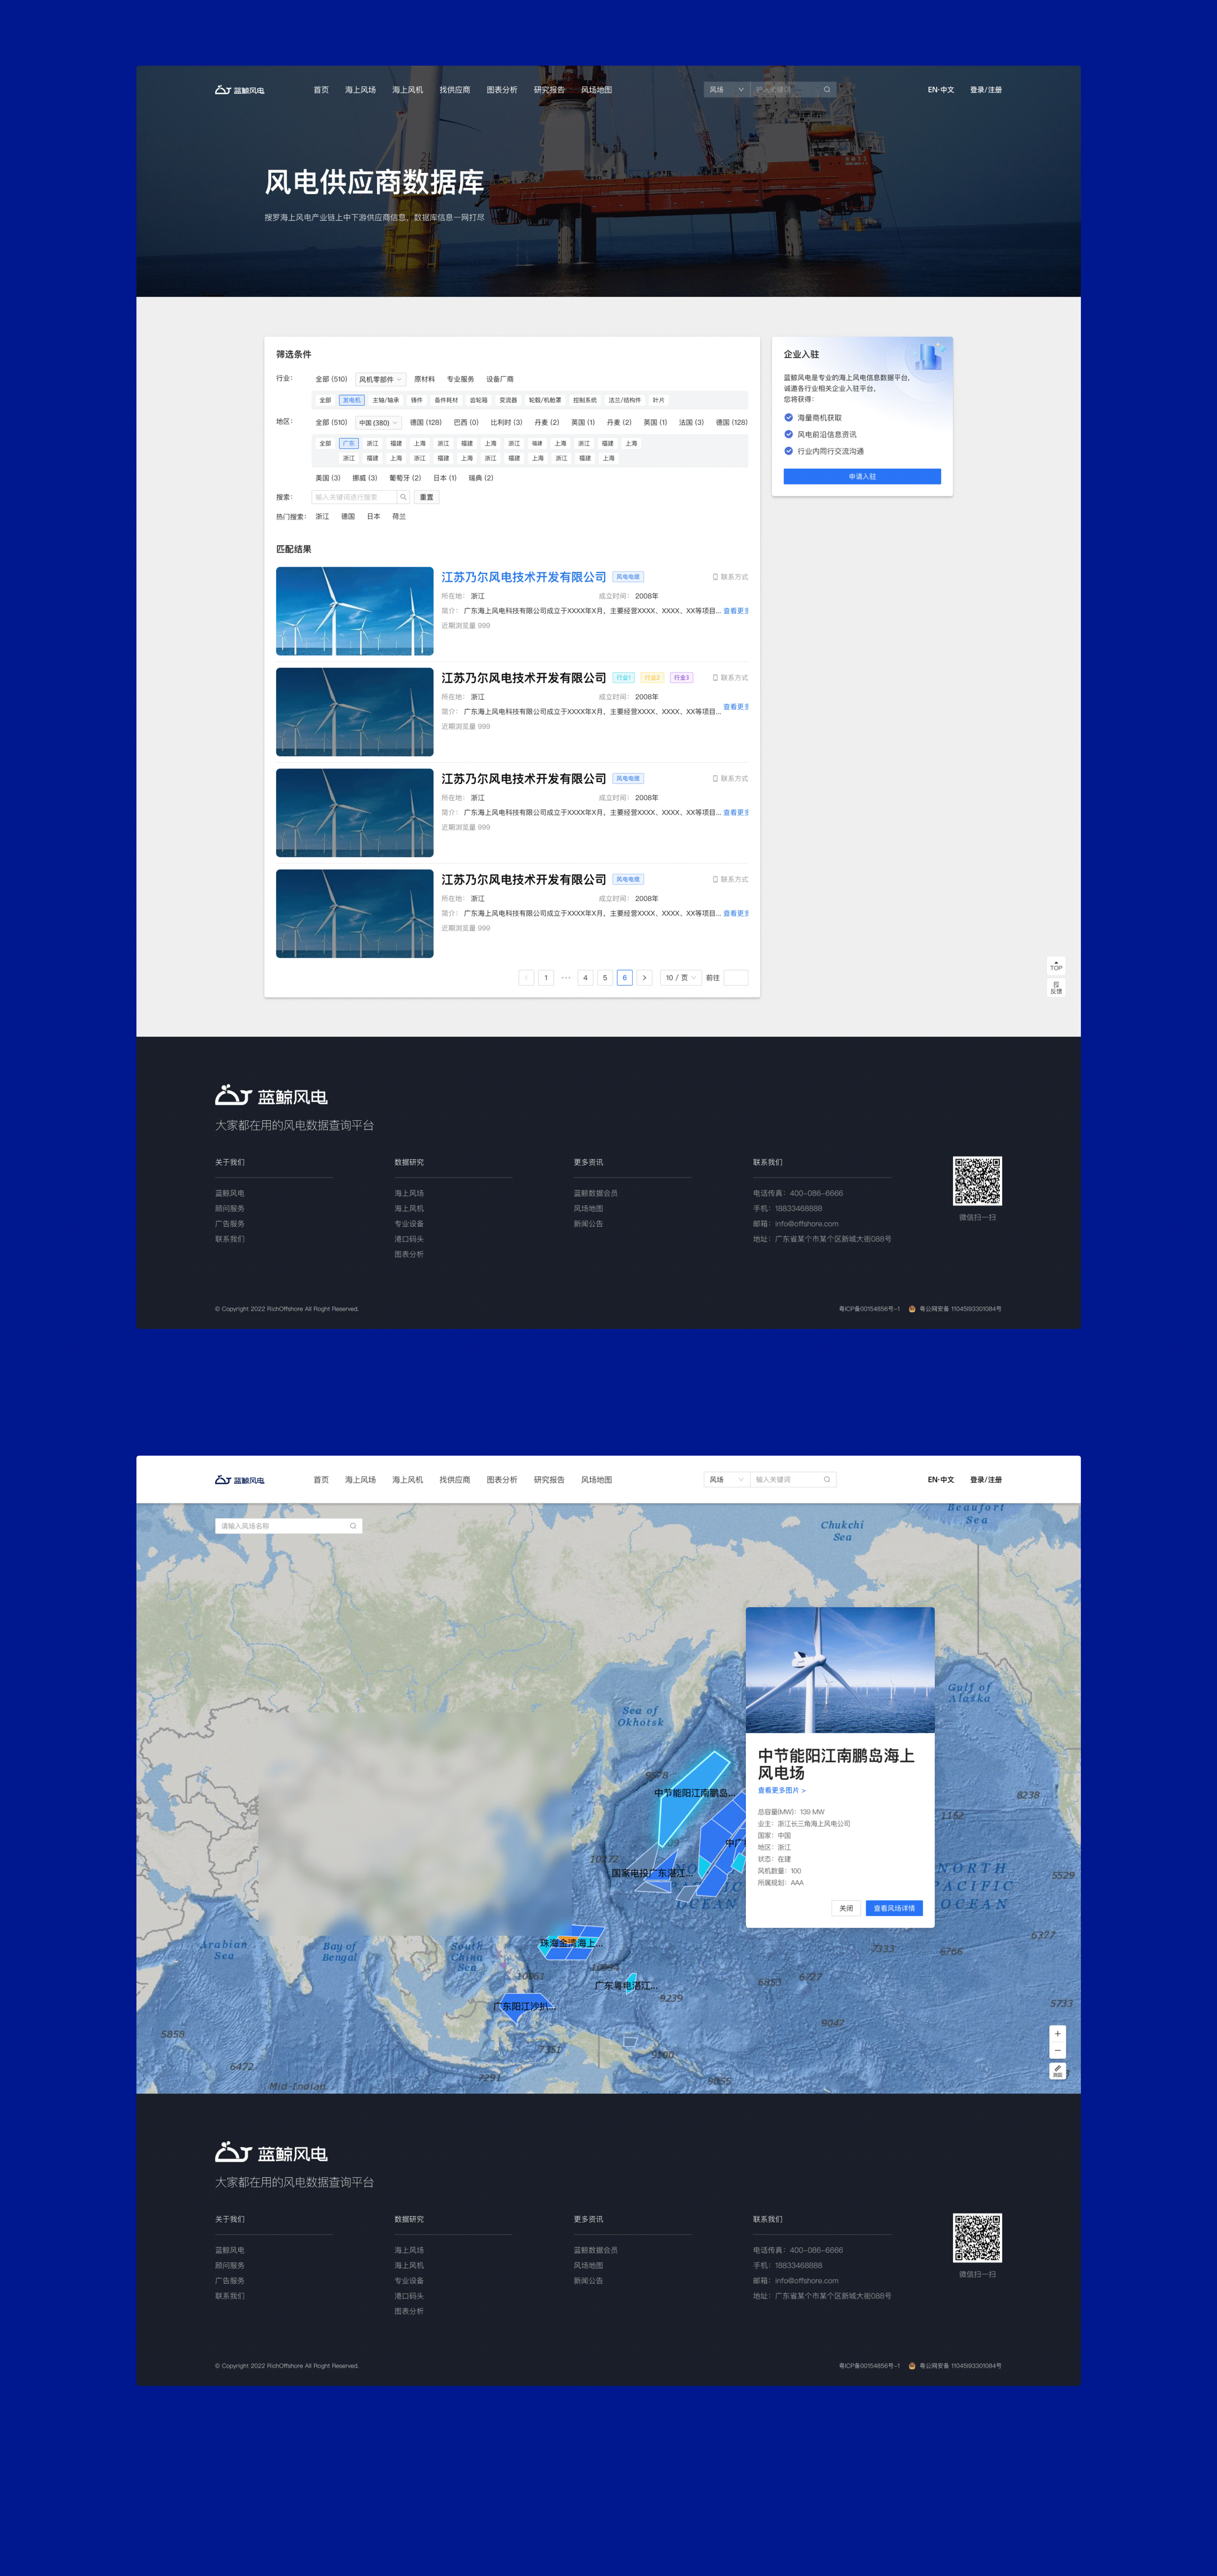Click the 重置 reset button
Viewport: 1217px width, 2576px height.
coord(426,497)
